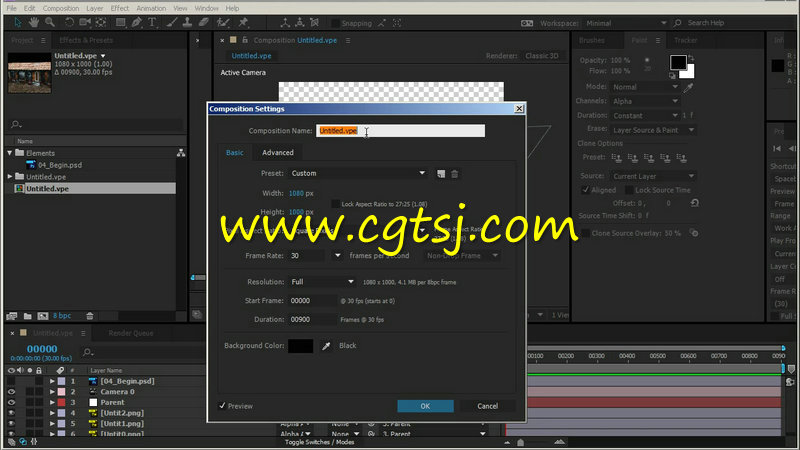Switch to the Advanced tab
Viewport: 800px width, 450px height.
278,153
